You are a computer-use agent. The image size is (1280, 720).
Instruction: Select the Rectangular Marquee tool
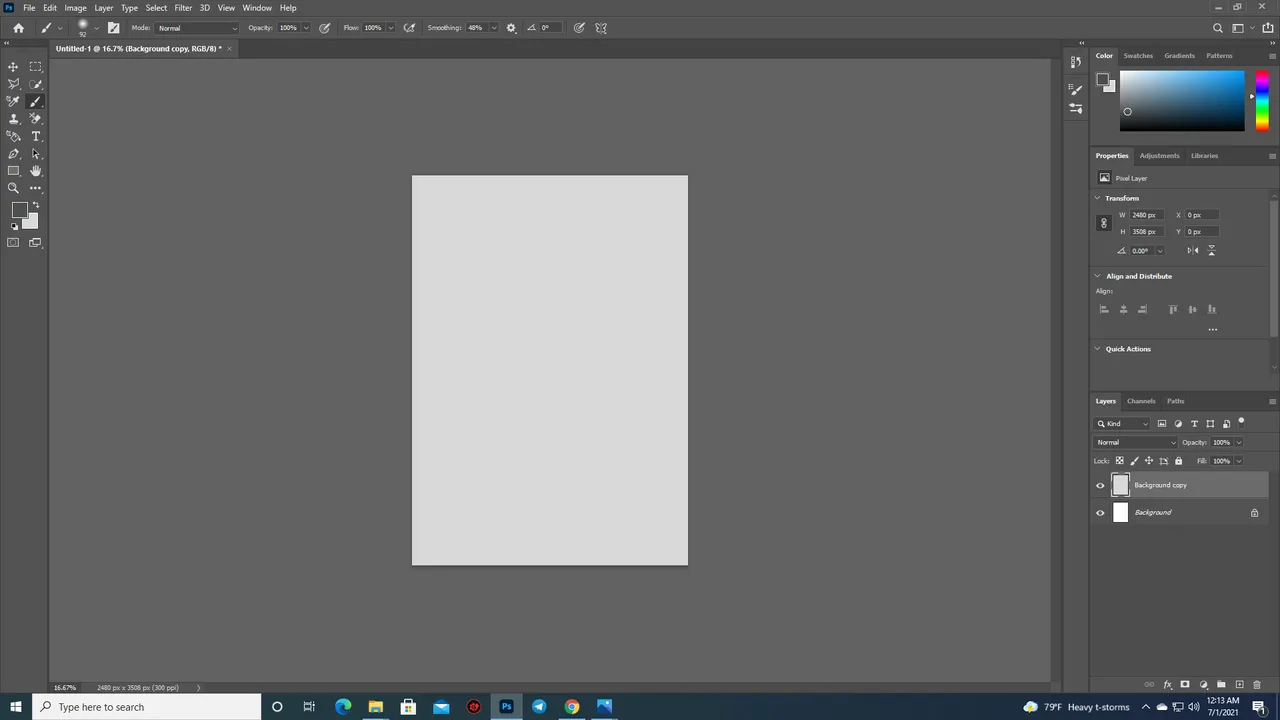36,67
